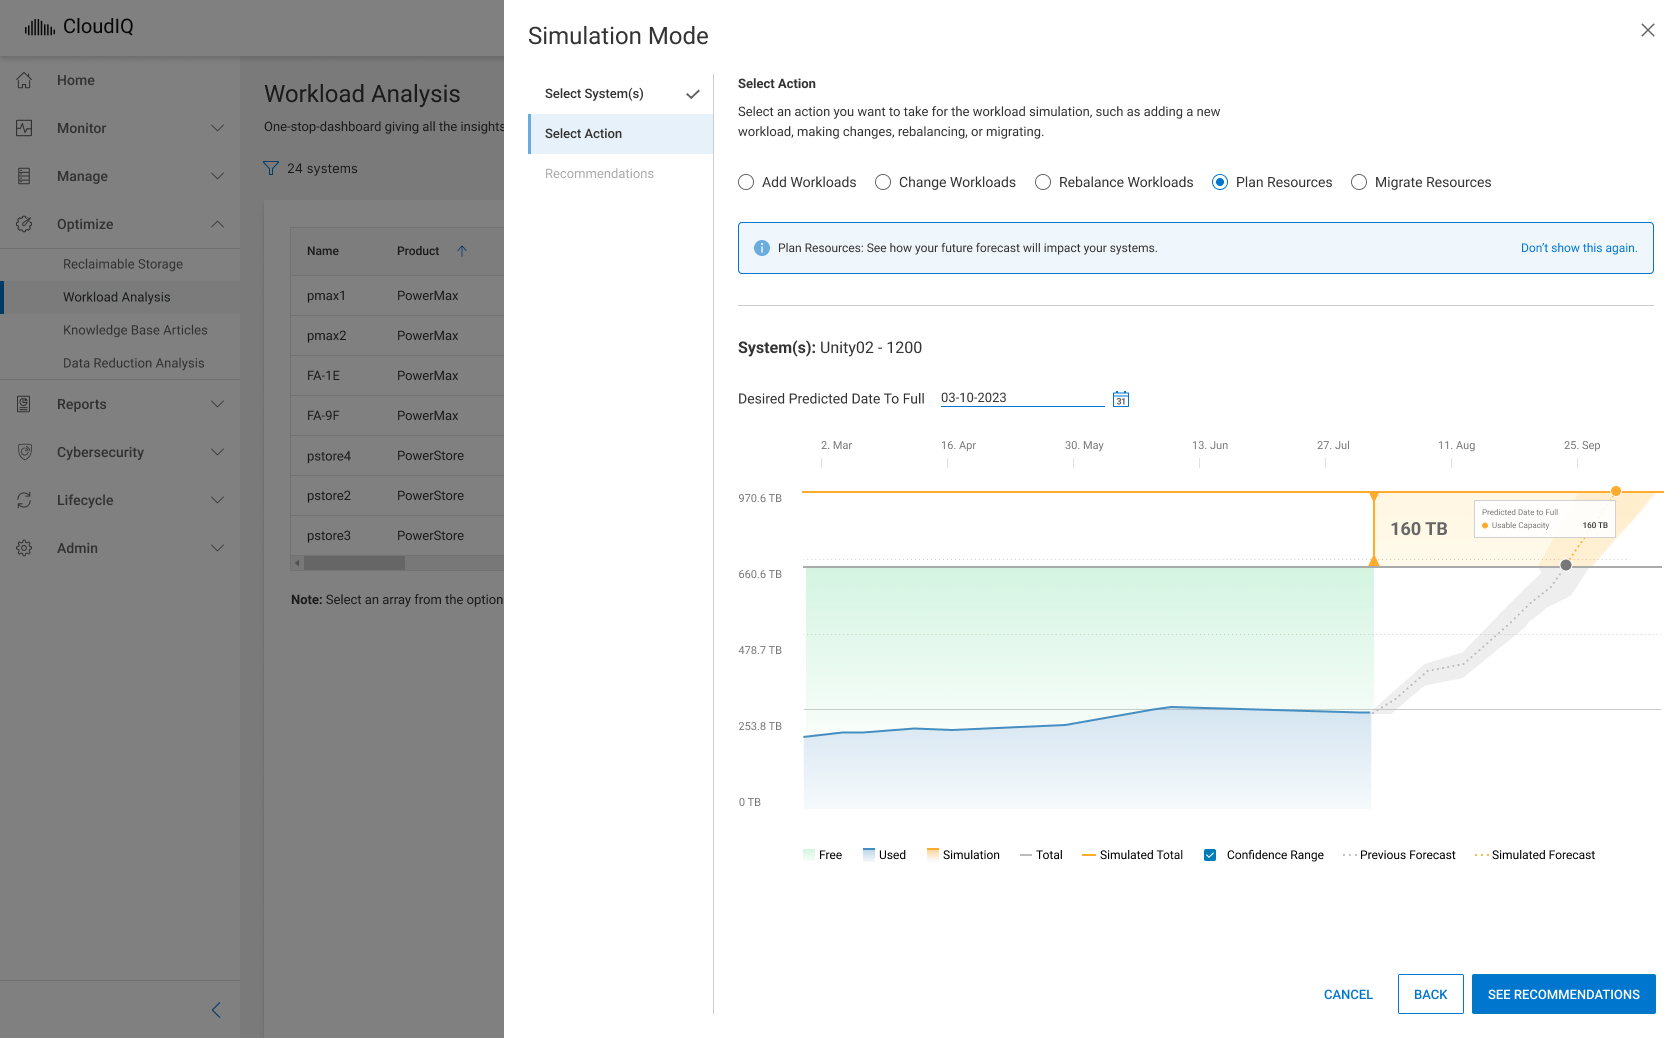
Task: Click the info icon in Plan Resources banner
Action: tap(762, 248)
